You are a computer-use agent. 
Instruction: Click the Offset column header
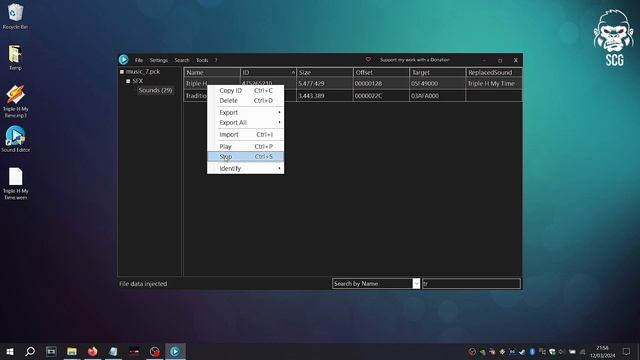point(381,72)
